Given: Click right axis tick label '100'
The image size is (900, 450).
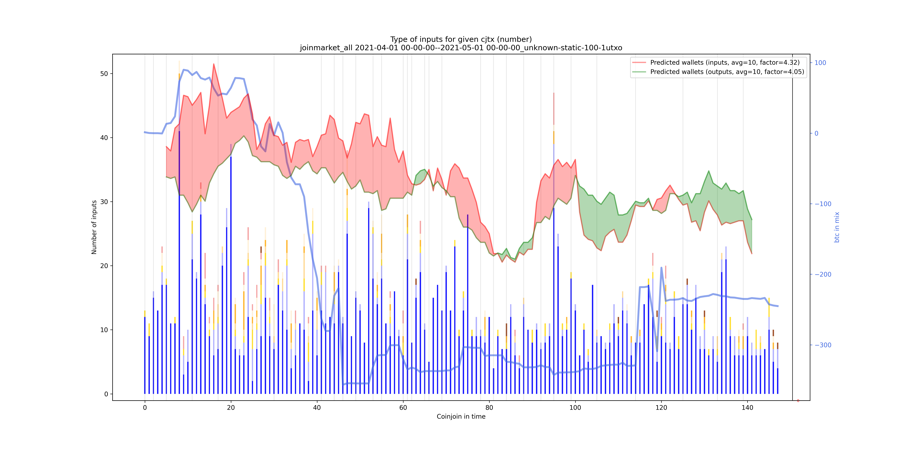Looking at the screenshot, I should click(819, 63).
